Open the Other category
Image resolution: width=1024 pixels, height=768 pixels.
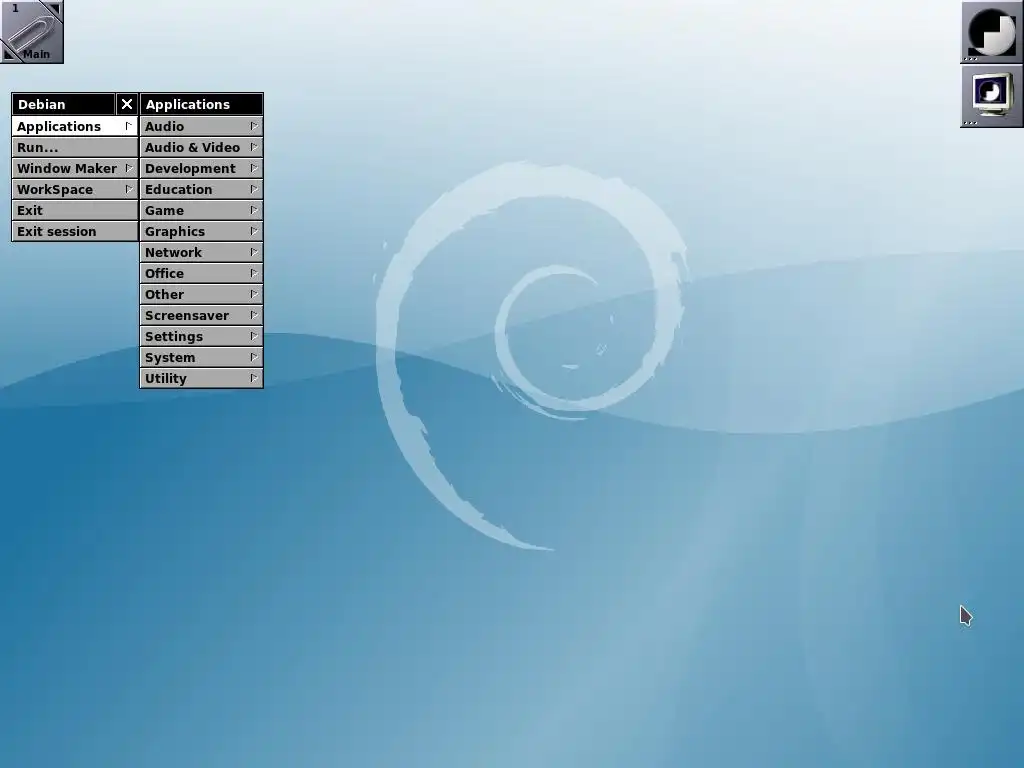201,295
